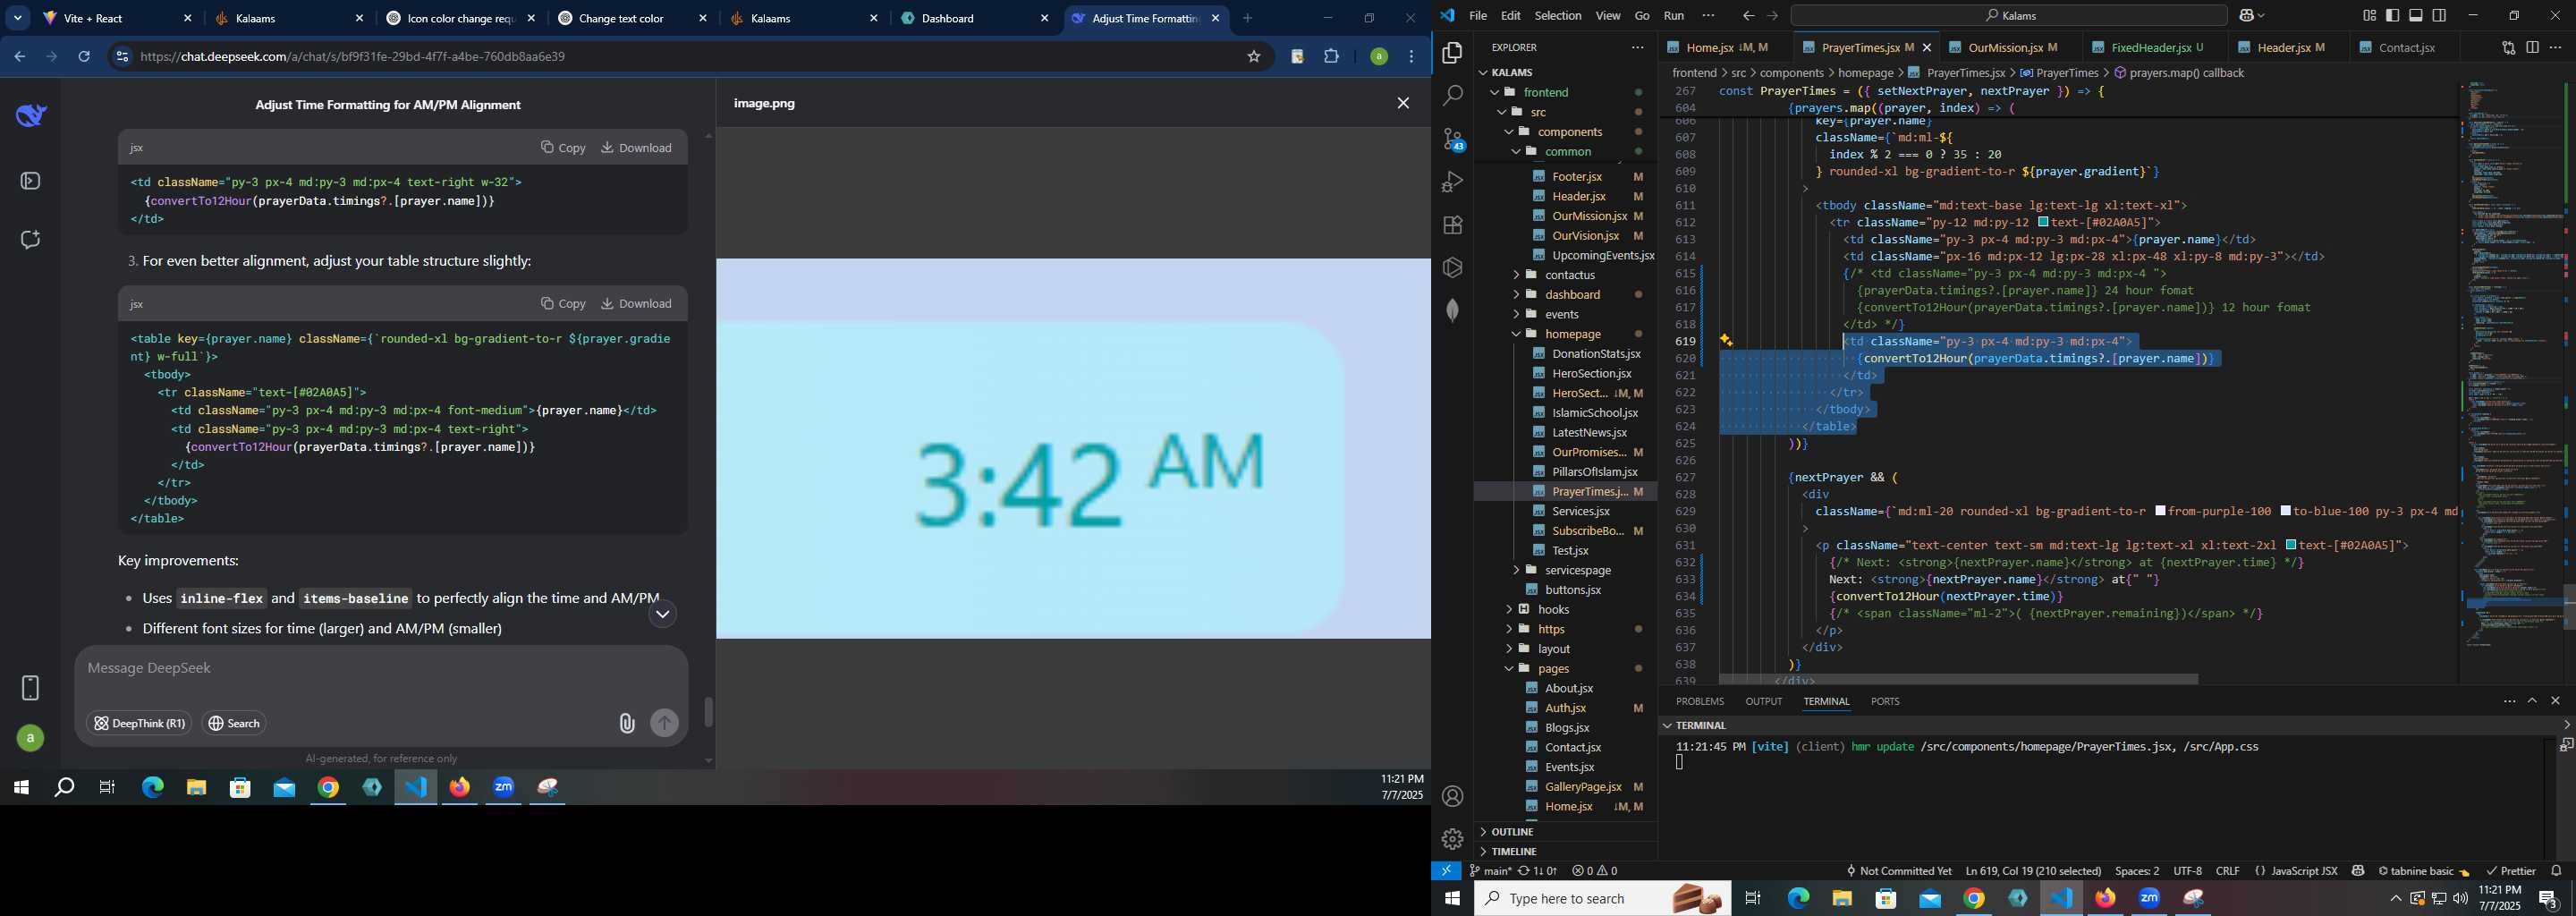Open MongoDB leaf icon in activity bar
This screenshot has height=916, width=2576.
pos(1452,310)
